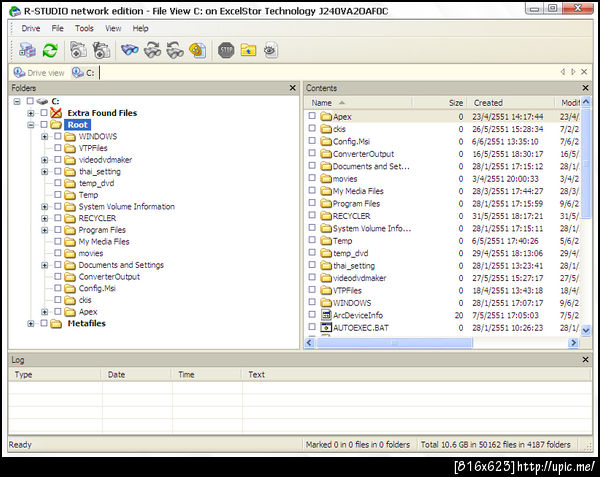Click the Create Image toolbar icon

[x=78, y=50]
